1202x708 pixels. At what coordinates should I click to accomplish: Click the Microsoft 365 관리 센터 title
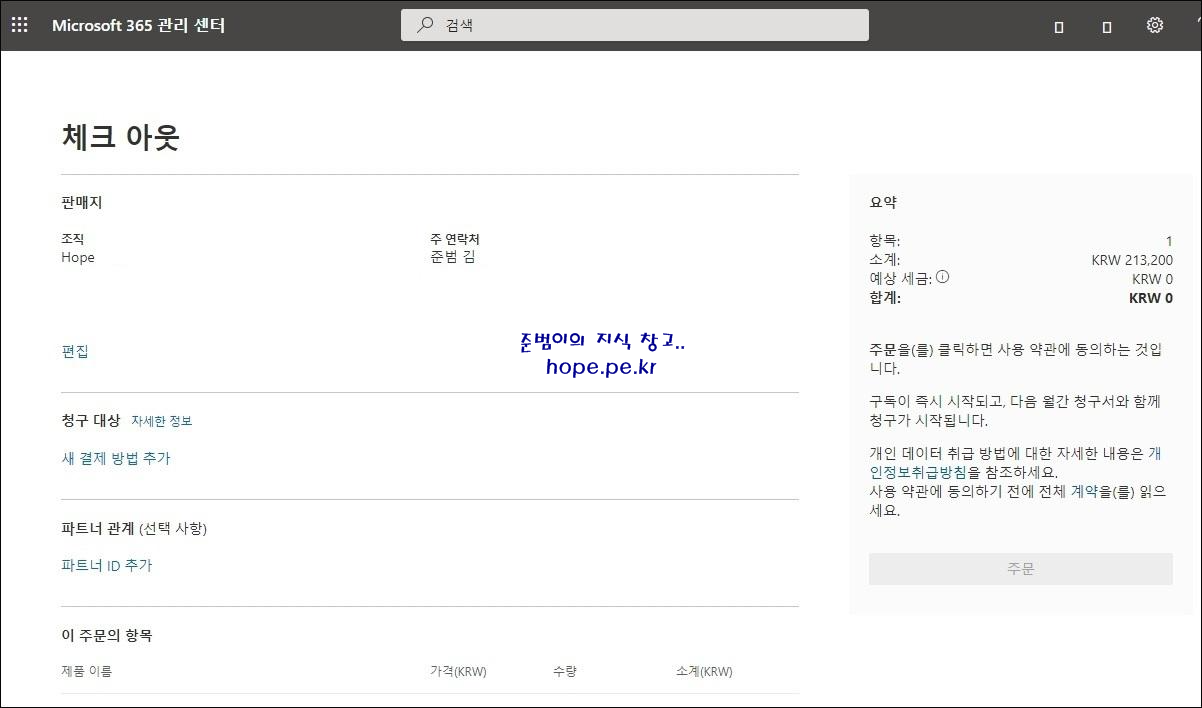click(x=139, y=25)
